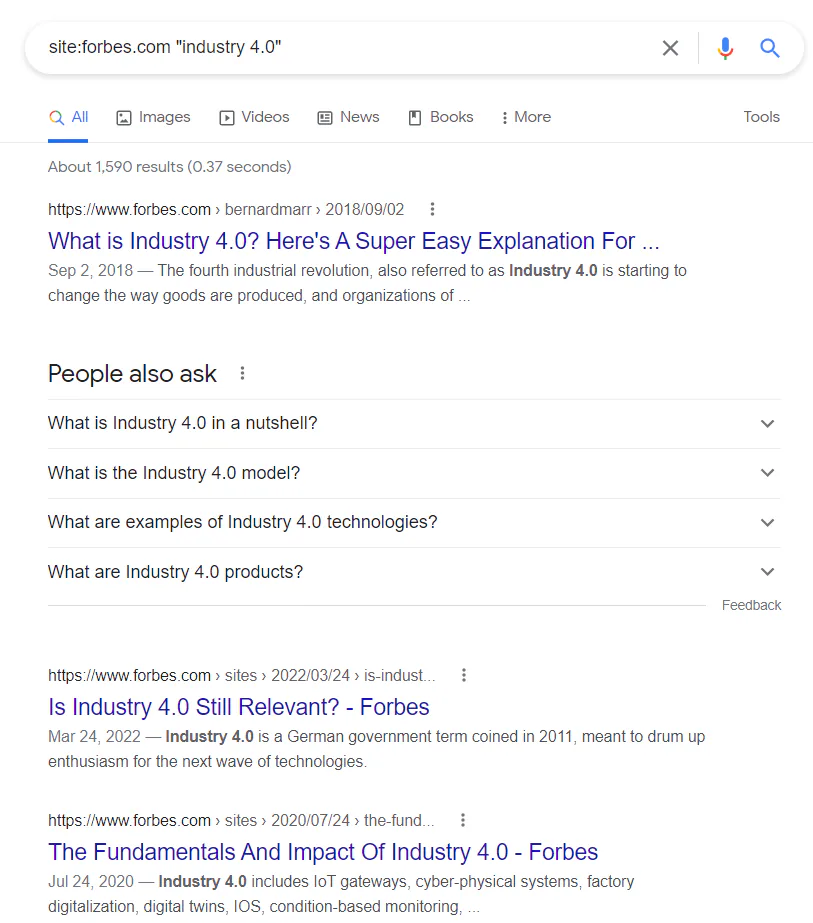Viewport: 813px width, 923px height.
Task: Open options dots beside People also ask
Action: [242, 373]
